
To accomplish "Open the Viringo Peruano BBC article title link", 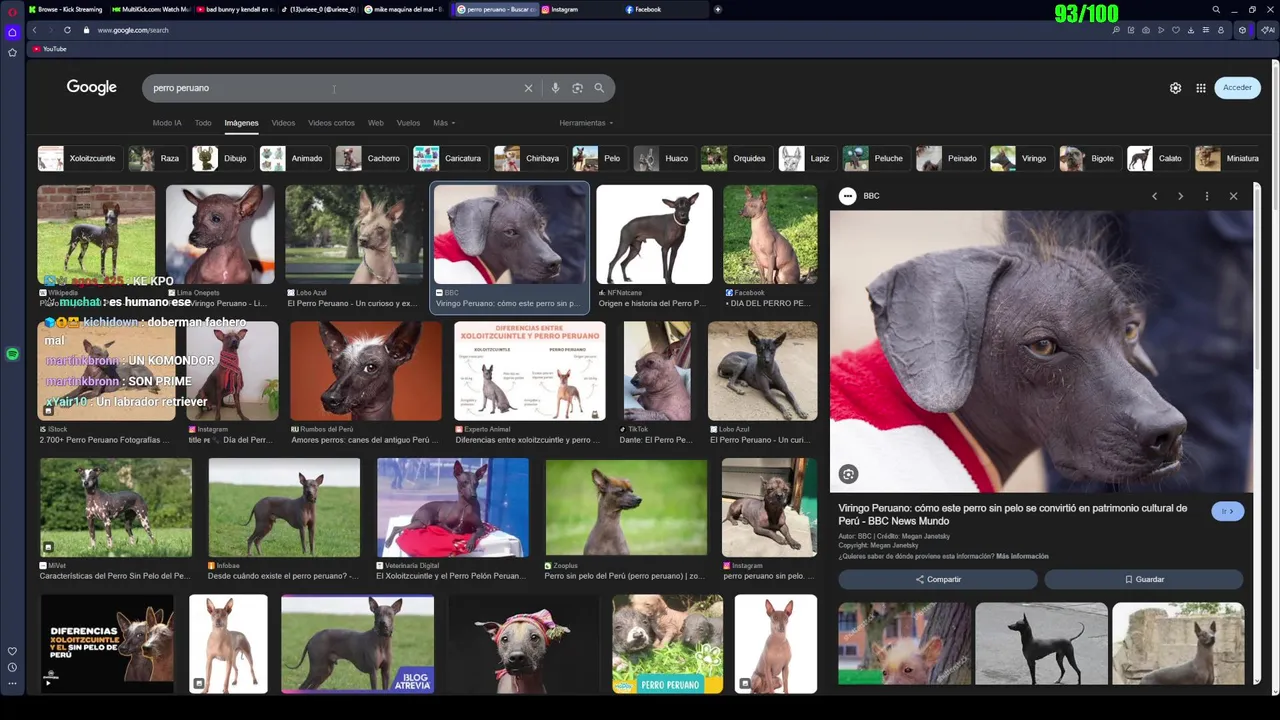I will pyautogui.click(x=1013, y=514).
